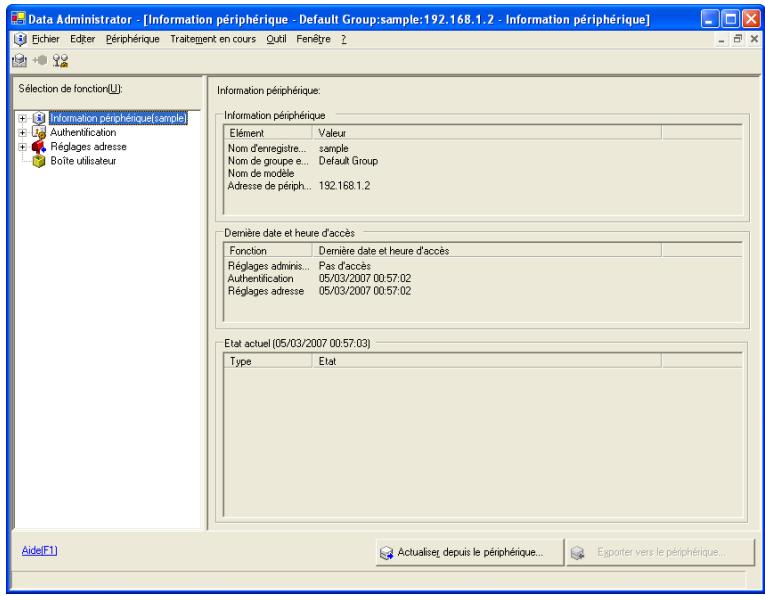Minimize the inner document window

[x=721, y=39]
